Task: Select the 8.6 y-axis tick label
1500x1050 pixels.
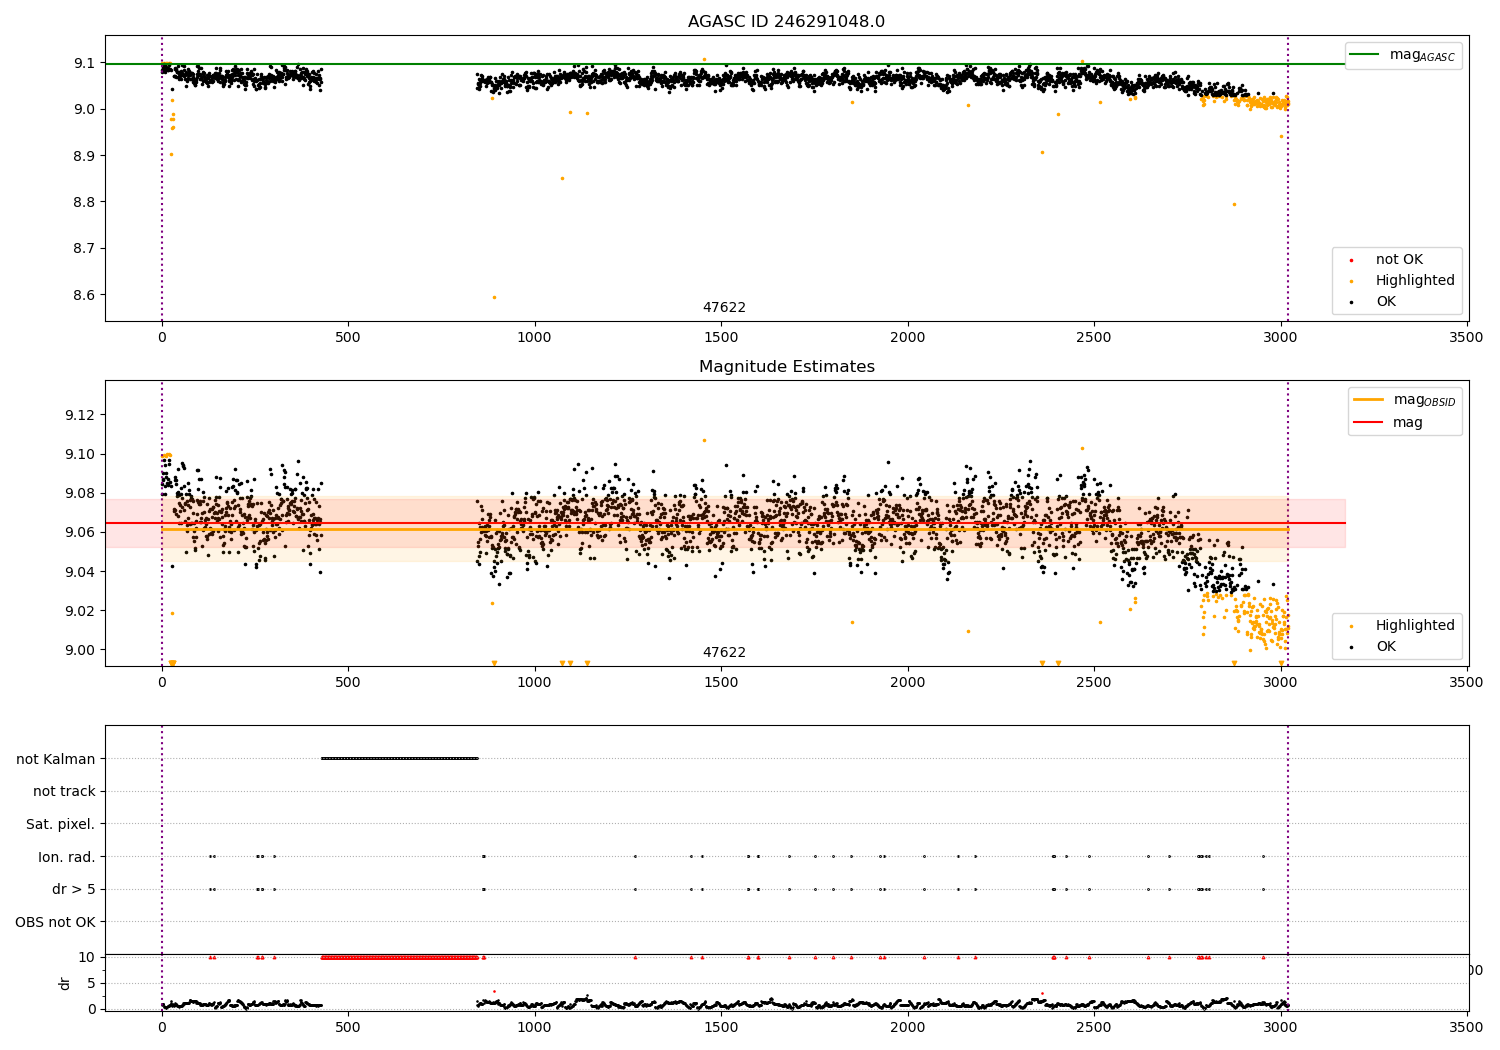Action: coord(86,295)
